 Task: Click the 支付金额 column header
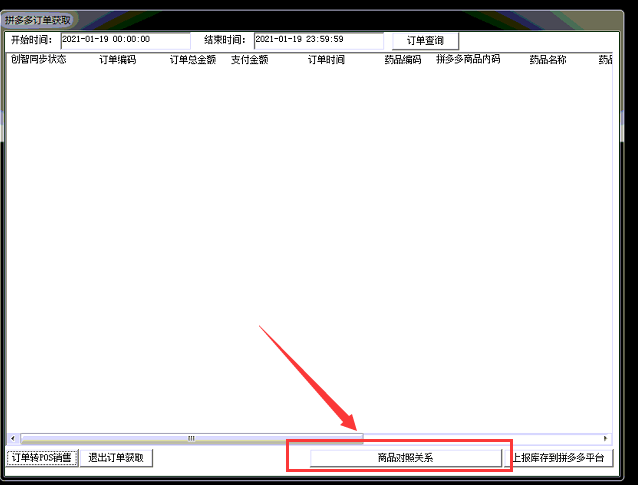coord(250,60)
